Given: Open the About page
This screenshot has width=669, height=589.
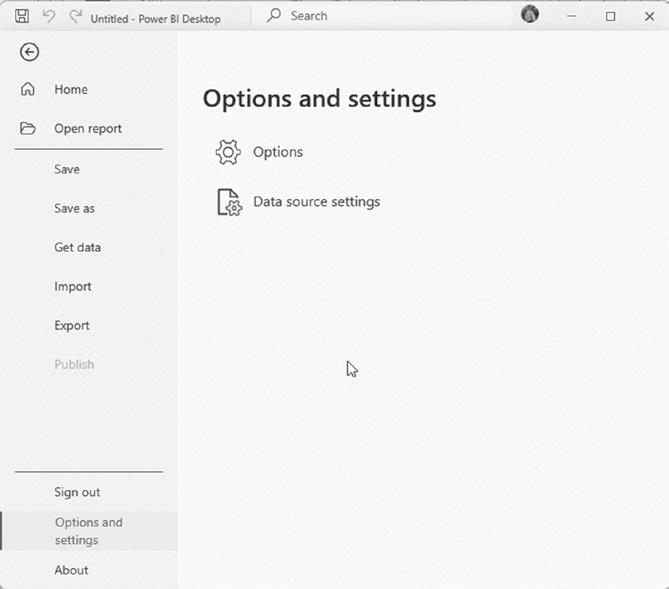Looking at the screenshot, I should 71,570.
